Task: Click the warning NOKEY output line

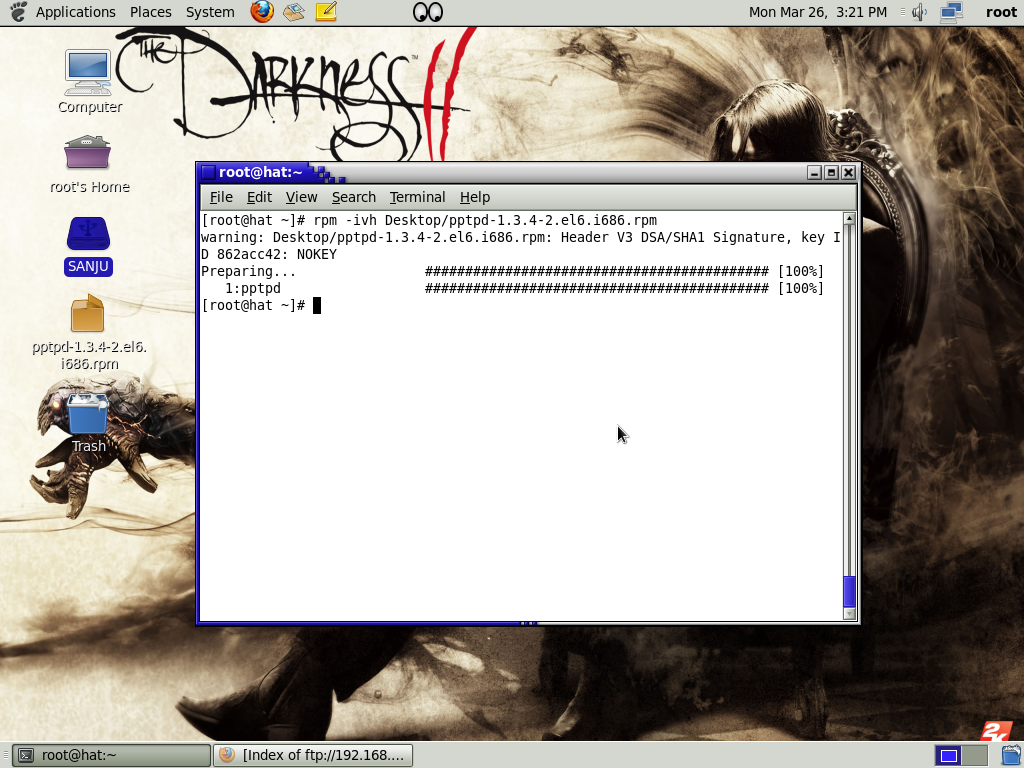Action: coord(520,246)
